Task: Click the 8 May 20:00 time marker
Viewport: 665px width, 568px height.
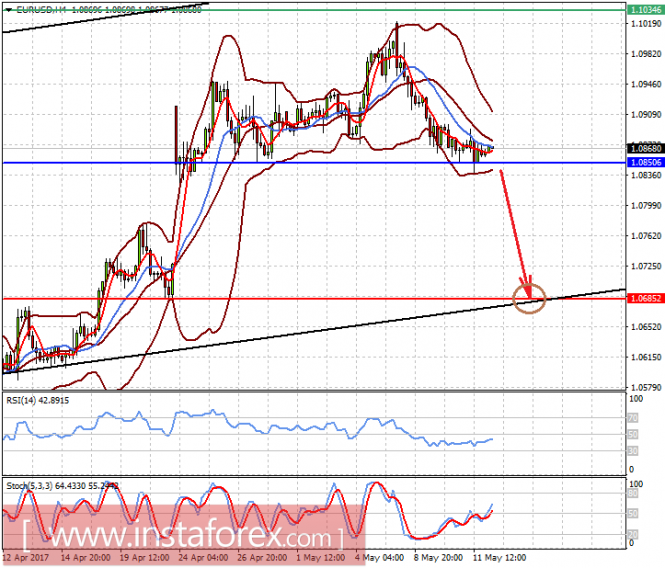Action: (439, 558)
